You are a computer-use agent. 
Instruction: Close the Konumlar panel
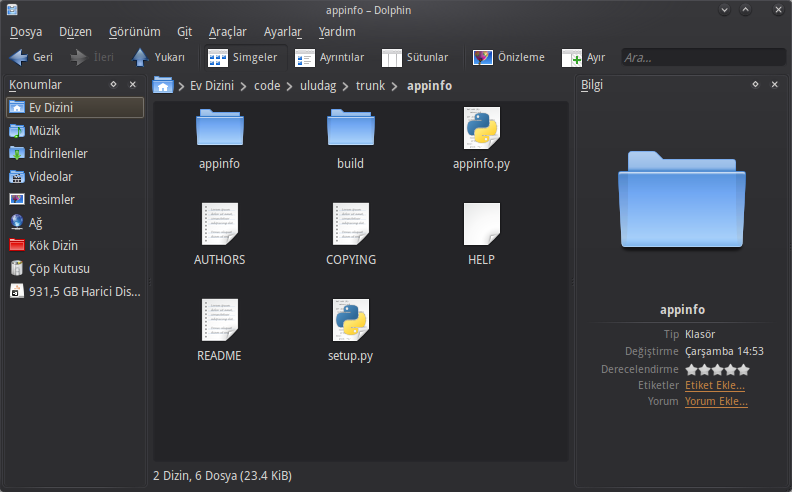(133, 84)
